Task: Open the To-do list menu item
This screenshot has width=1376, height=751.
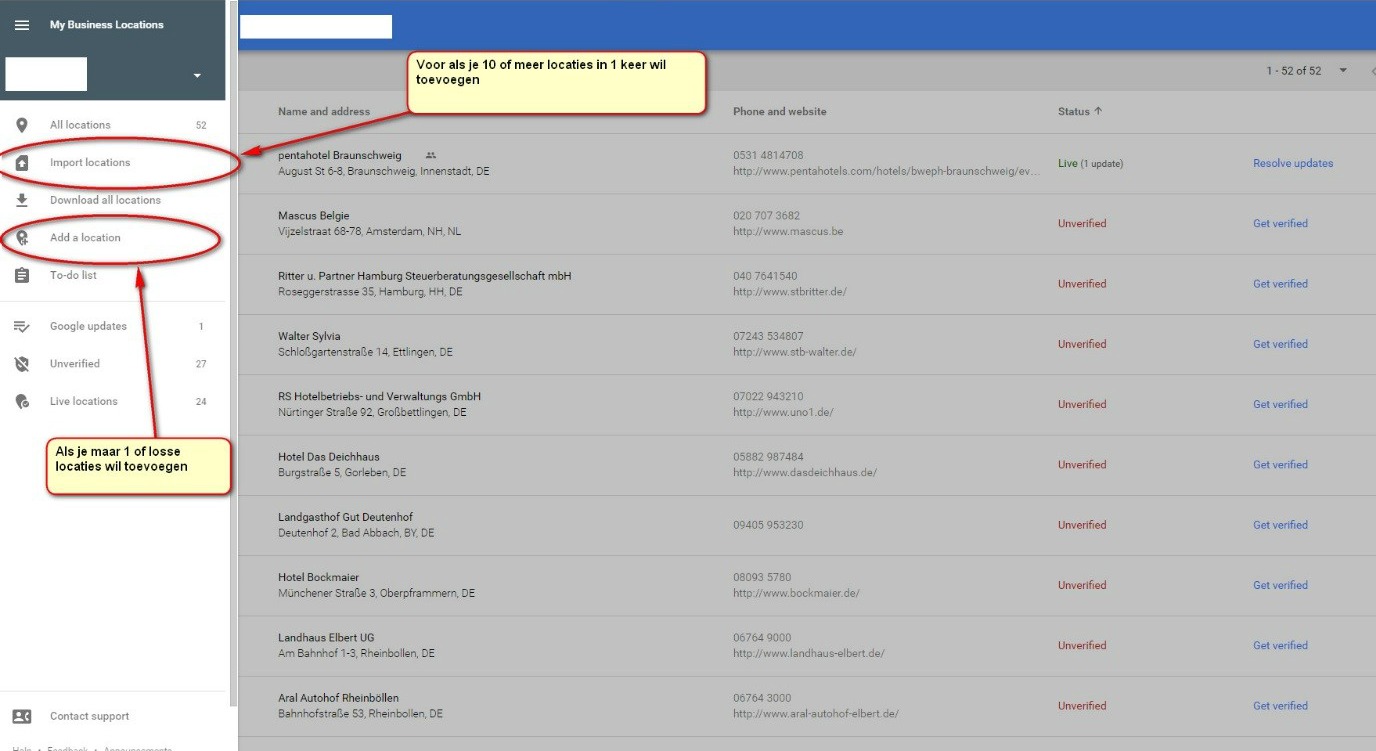Action: (73, 275)
